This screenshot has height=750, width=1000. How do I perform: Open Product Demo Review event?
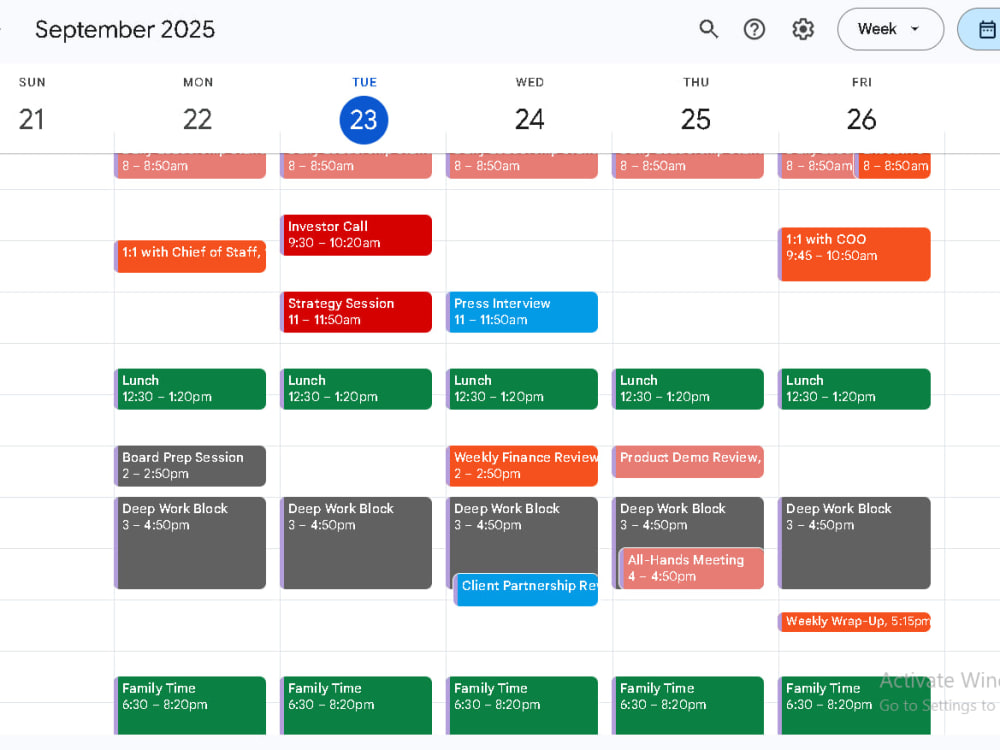[688, 461]
